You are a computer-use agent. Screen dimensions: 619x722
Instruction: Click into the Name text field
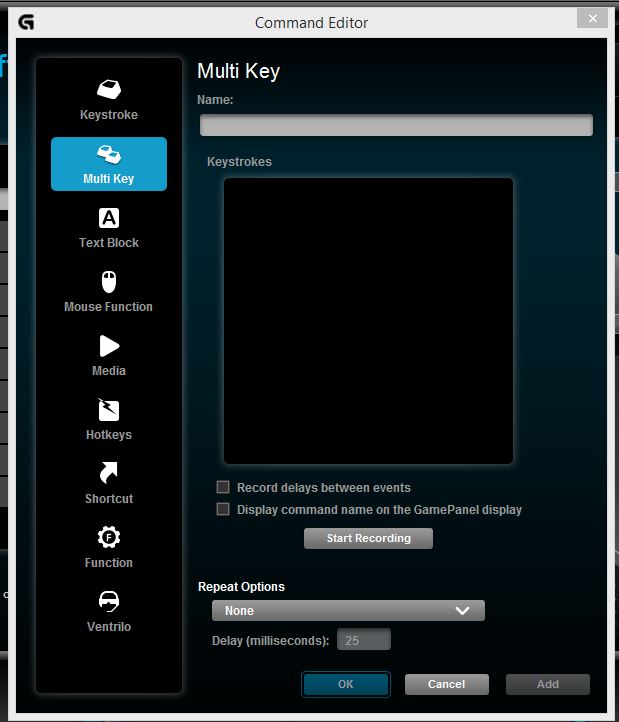pos(396,126)
